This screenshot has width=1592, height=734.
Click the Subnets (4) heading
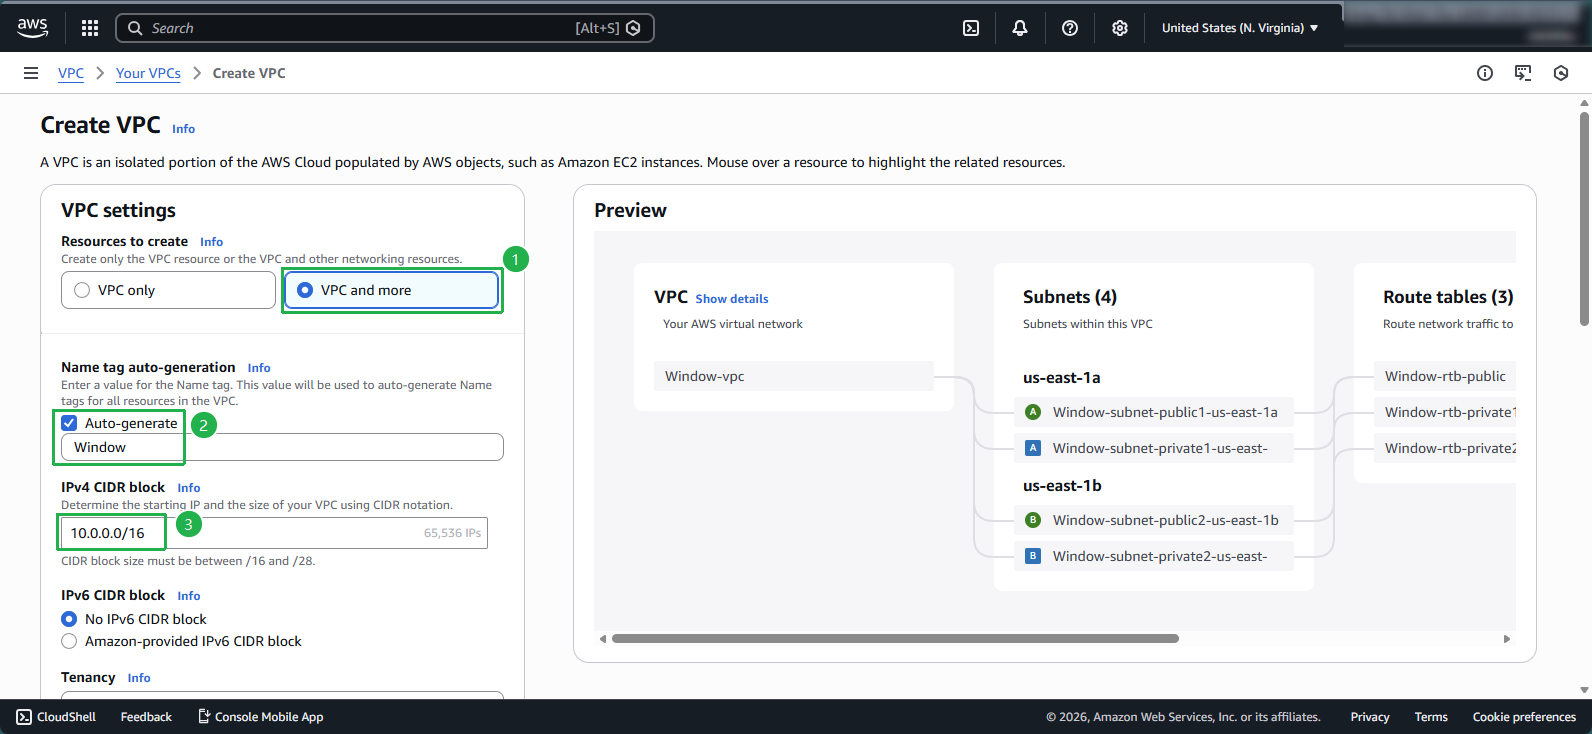point(1070,297)
